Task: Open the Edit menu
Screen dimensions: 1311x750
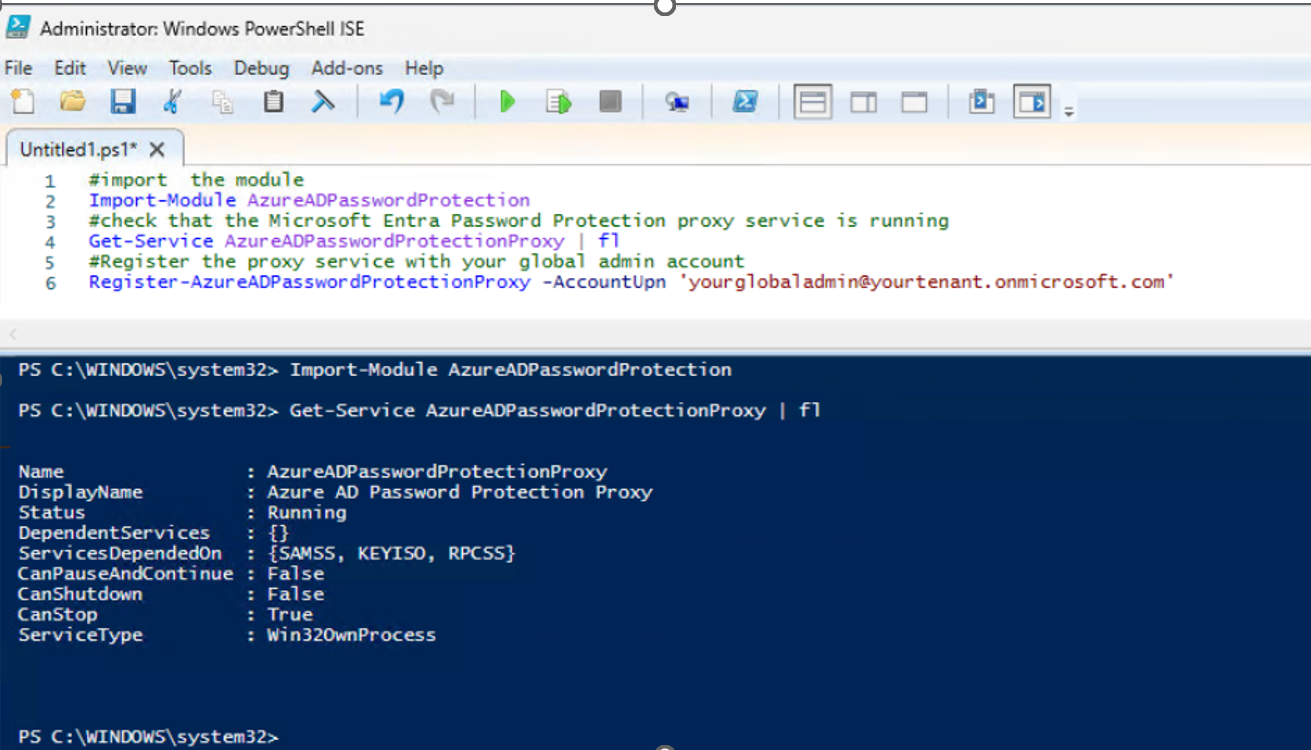Action: click(x=70, y=68)
